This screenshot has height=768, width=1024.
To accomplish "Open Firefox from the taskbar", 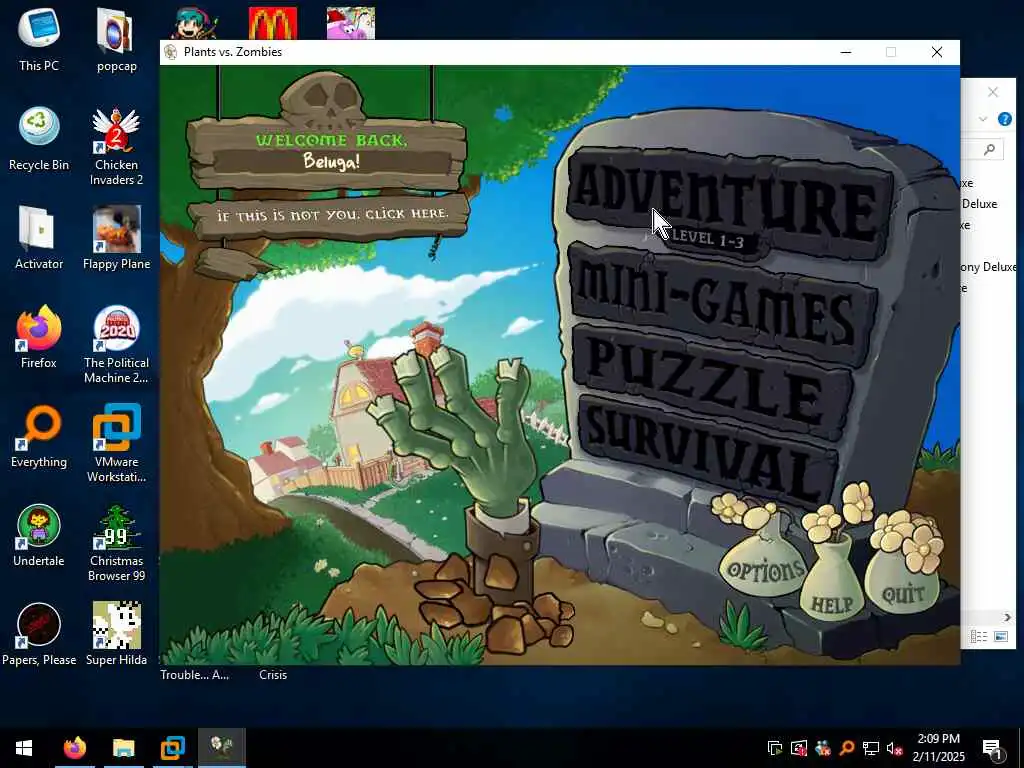I will point(74,748).
